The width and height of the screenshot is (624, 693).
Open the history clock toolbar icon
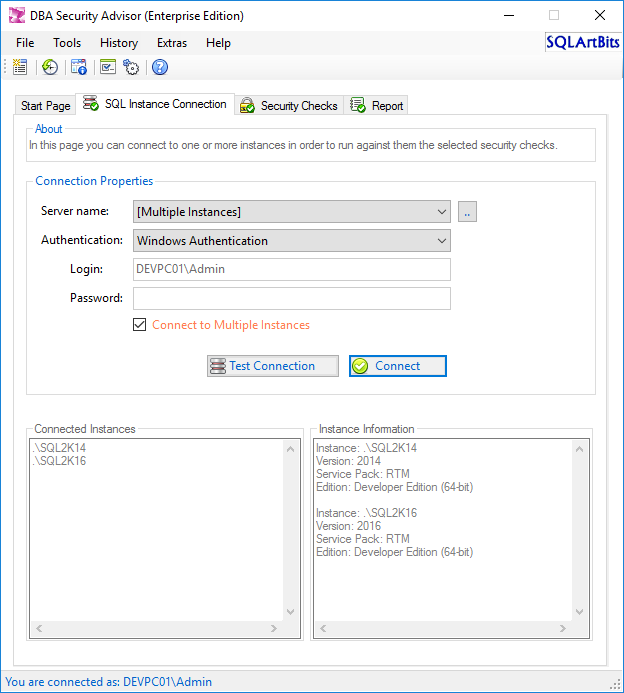(49, 67)
